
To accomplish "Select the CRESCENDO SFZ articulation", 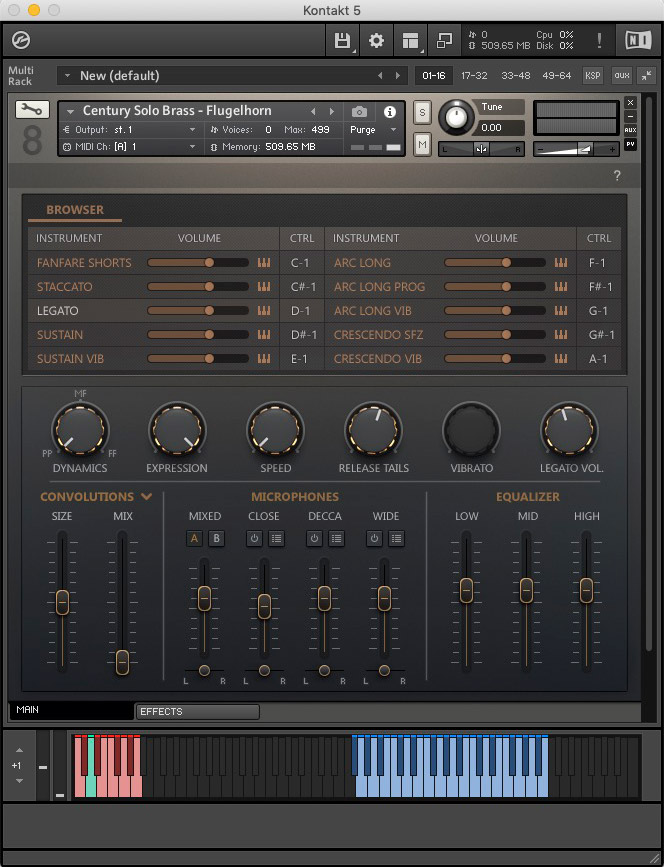I will (378, 335).
